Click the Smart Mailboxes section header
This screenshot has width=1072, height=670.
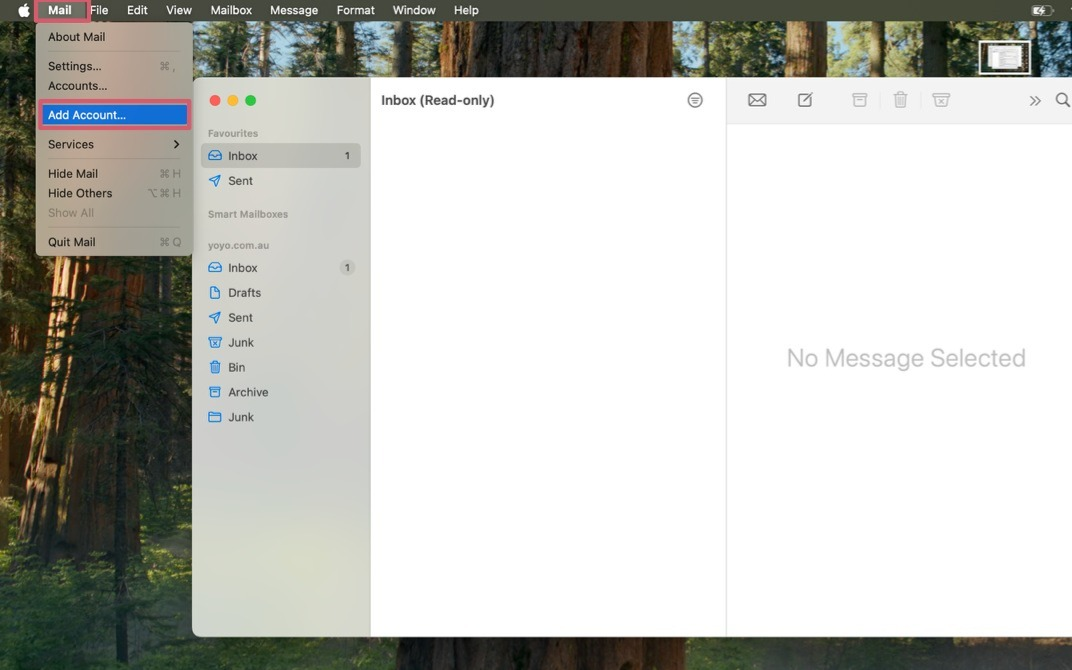point(247,214)
